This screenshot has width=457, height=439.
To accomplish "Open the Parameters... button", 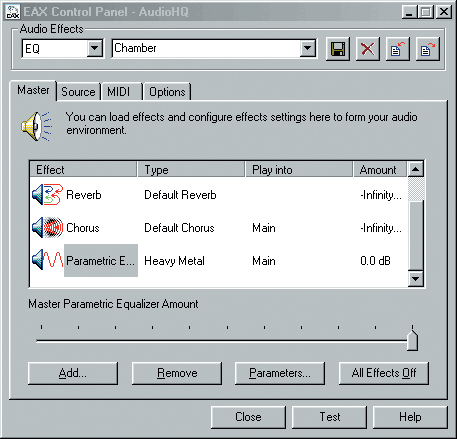I will (x=280, y=373).
